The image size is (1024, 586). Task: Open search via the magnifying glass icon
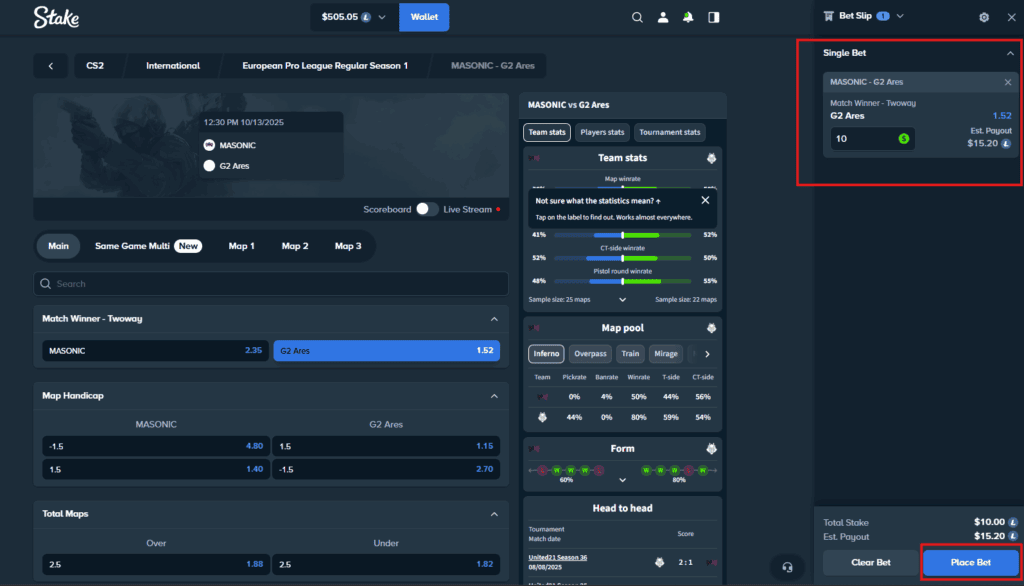pos(637,17)
